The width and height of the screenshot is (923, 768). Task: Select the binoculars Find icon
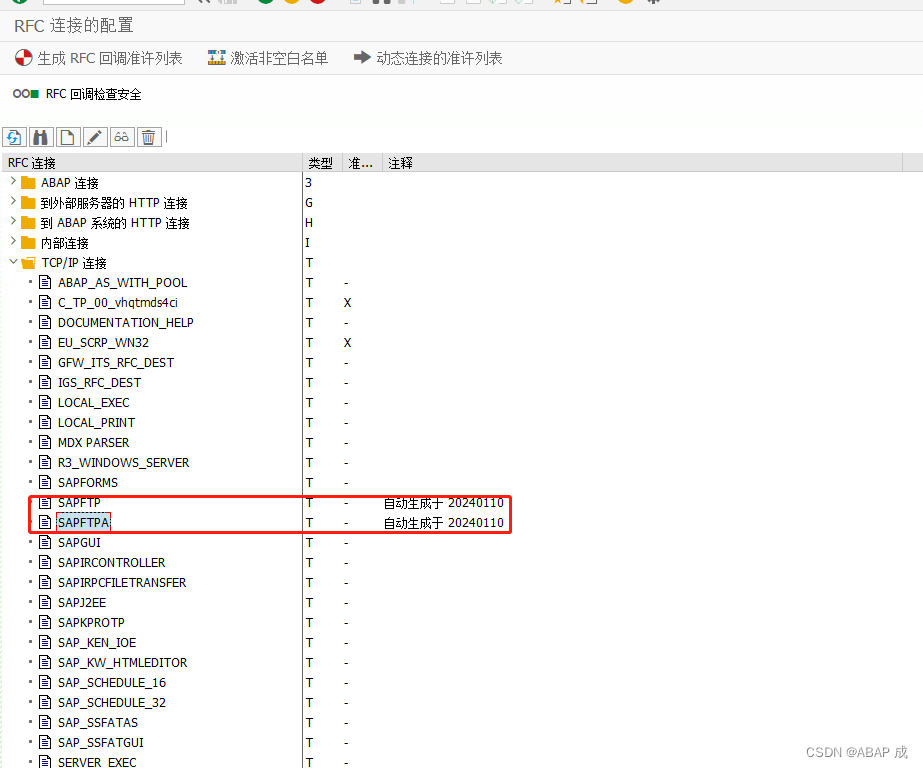tap(40, 136)
